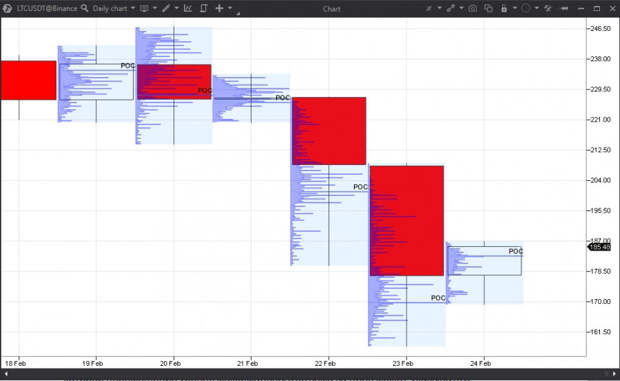
Task: Click the right arrow of horizontal scrollbar
Action: click(614, 373)
